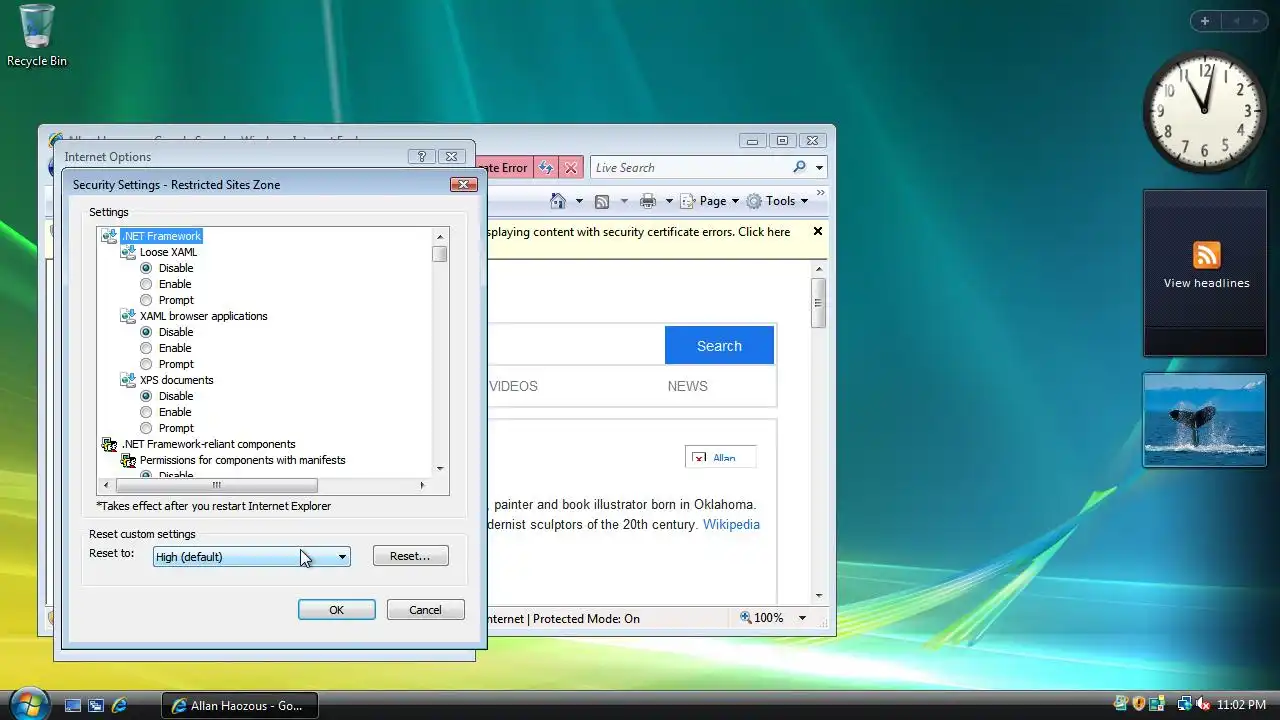Select .NET Framework-reliant components item
This screenshot has height=720, width=1280.
tap(208, 444)
